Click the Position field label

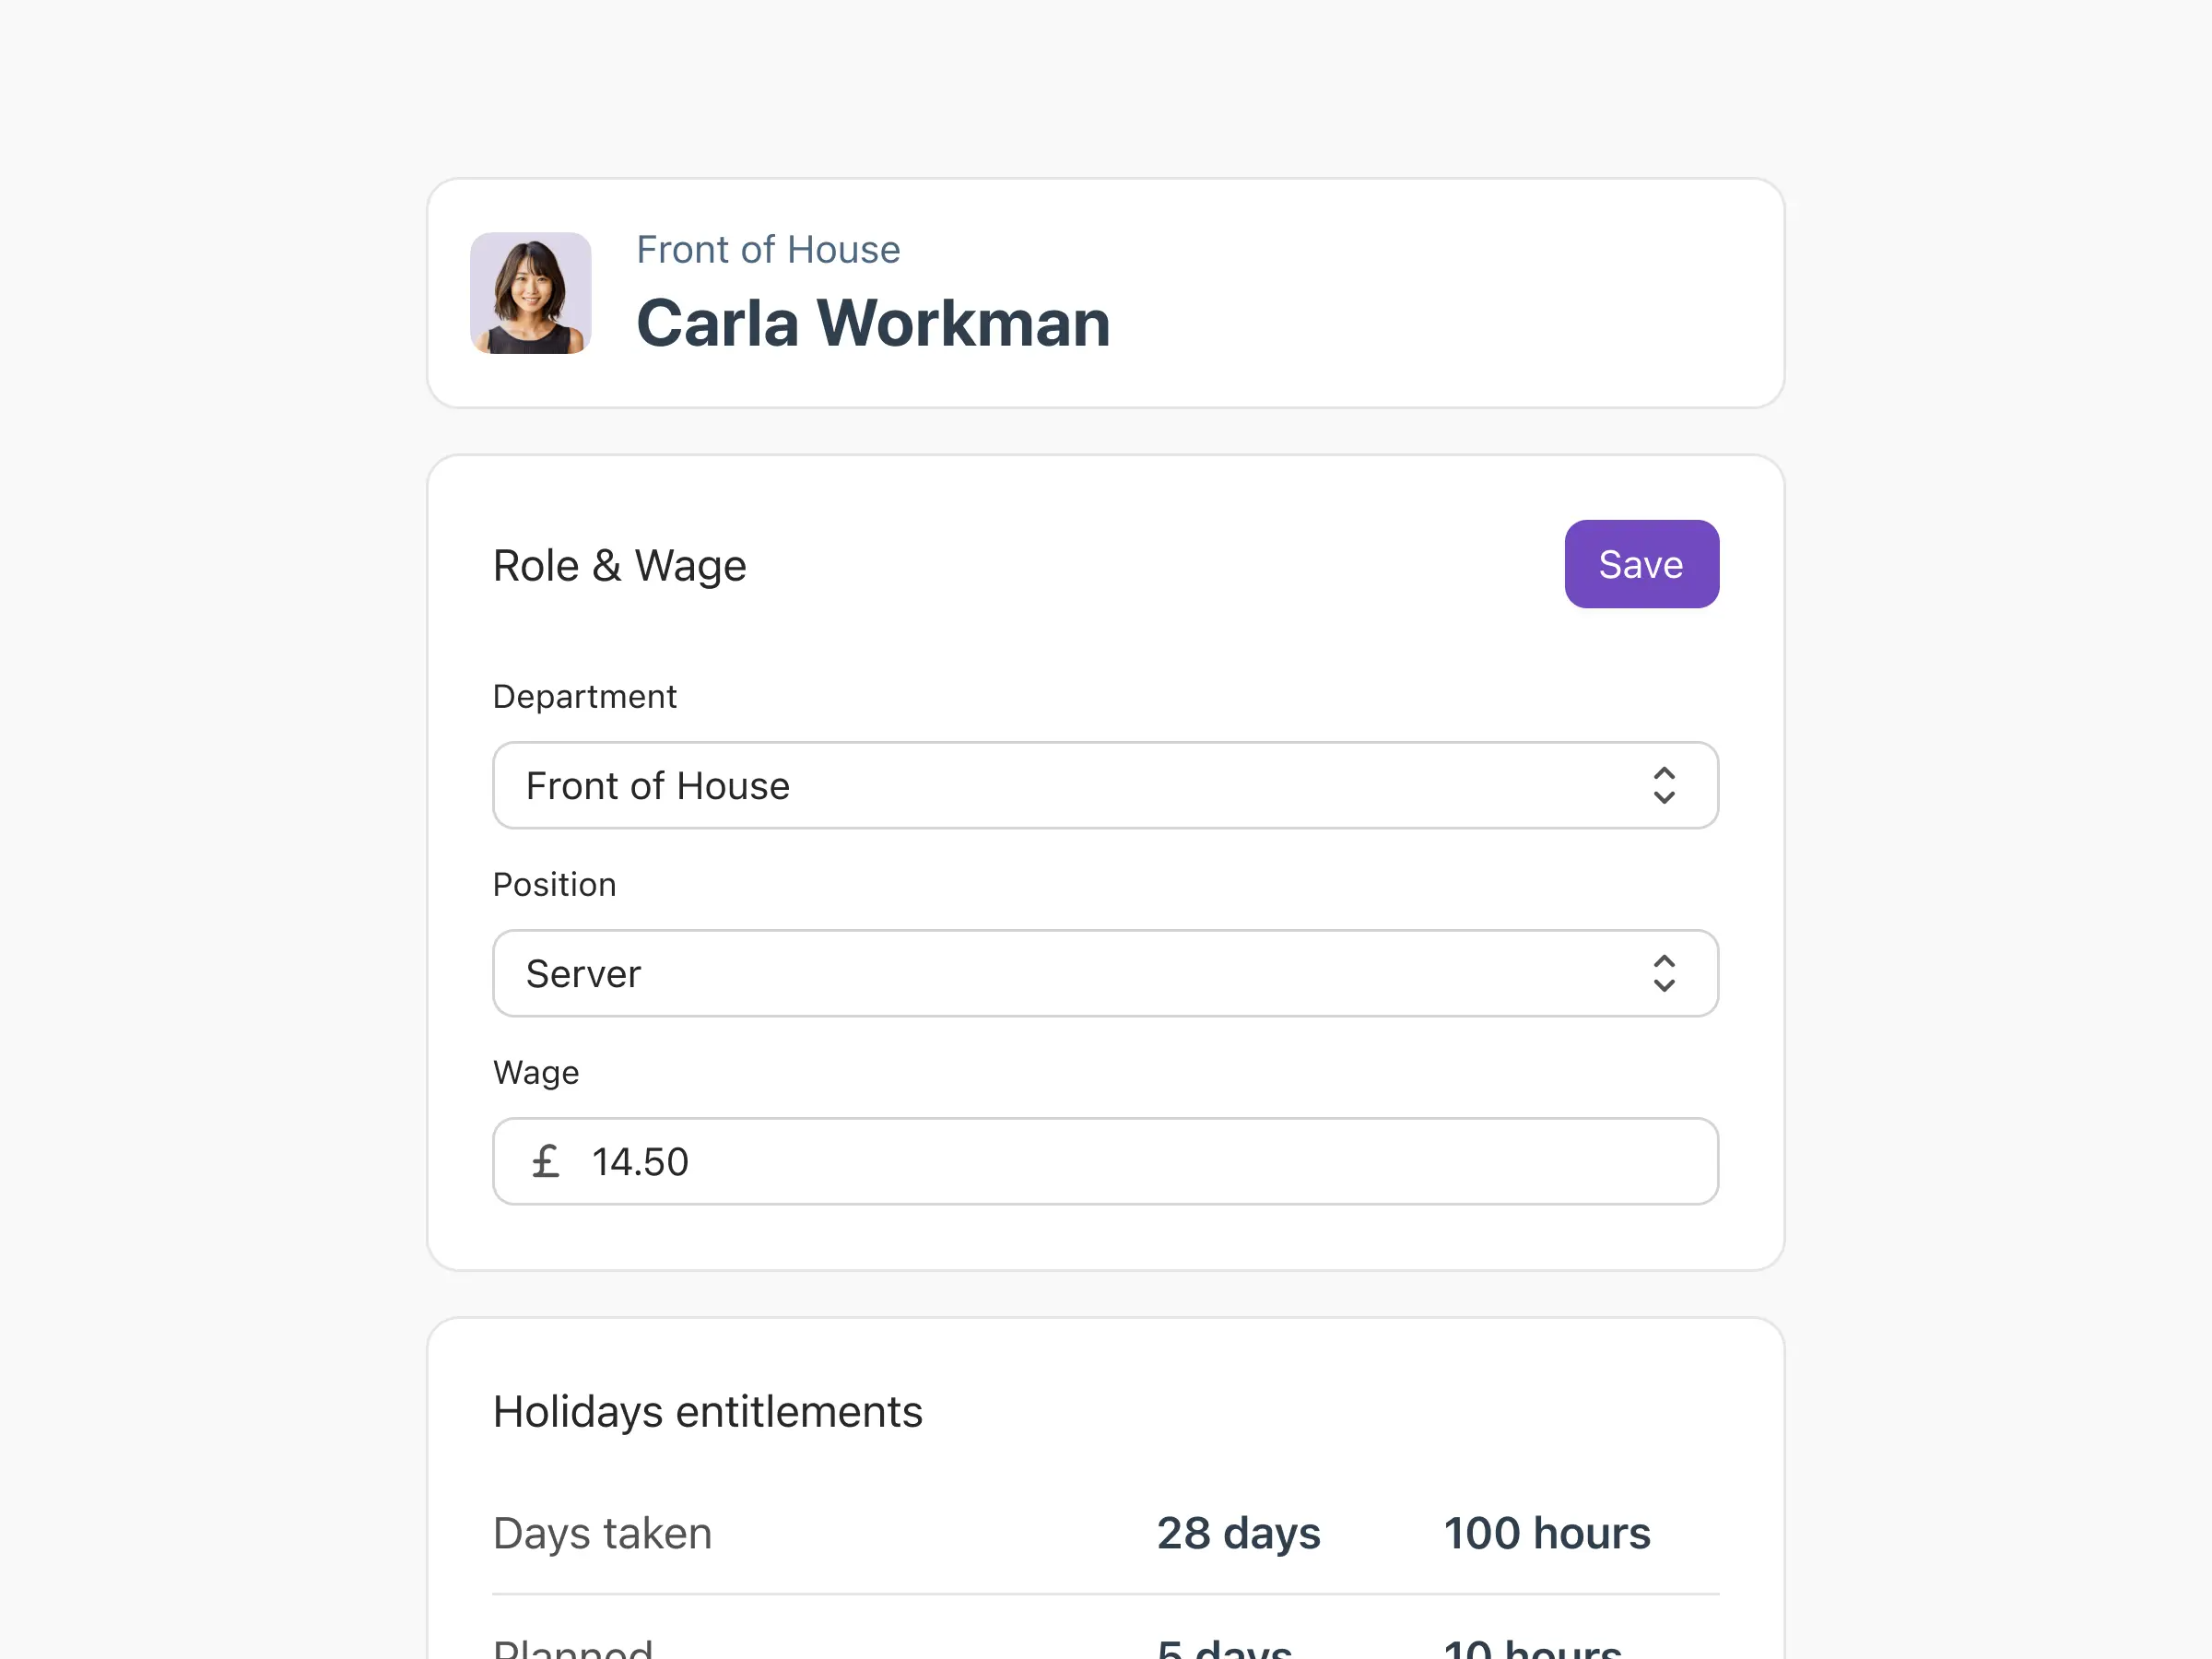point(555,884)
